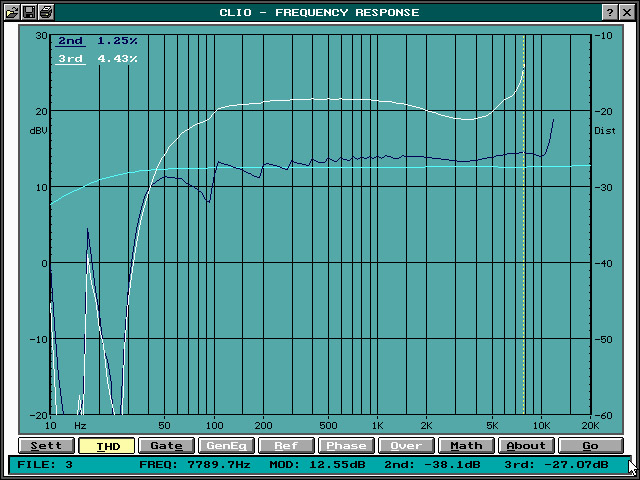Click the 3rd: -27.07dB status readout

(556, 464)
